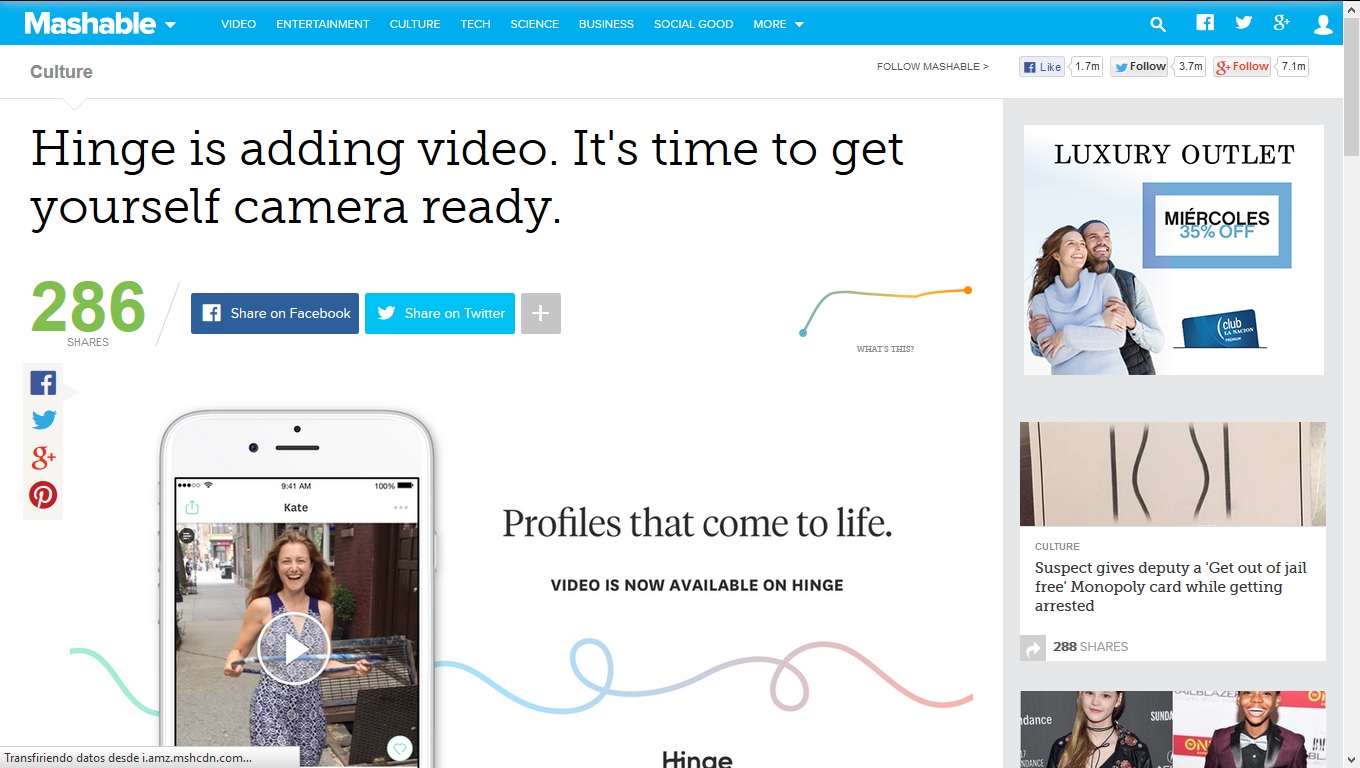Go to the CULTURE nav section

click(415, 24)
